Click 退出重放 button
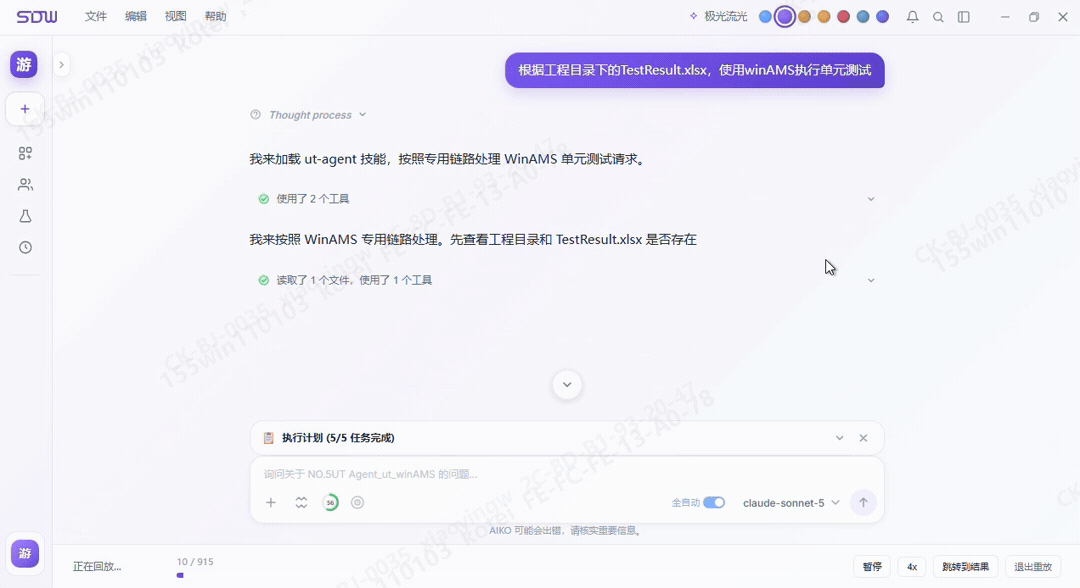 coord(1033,567)
